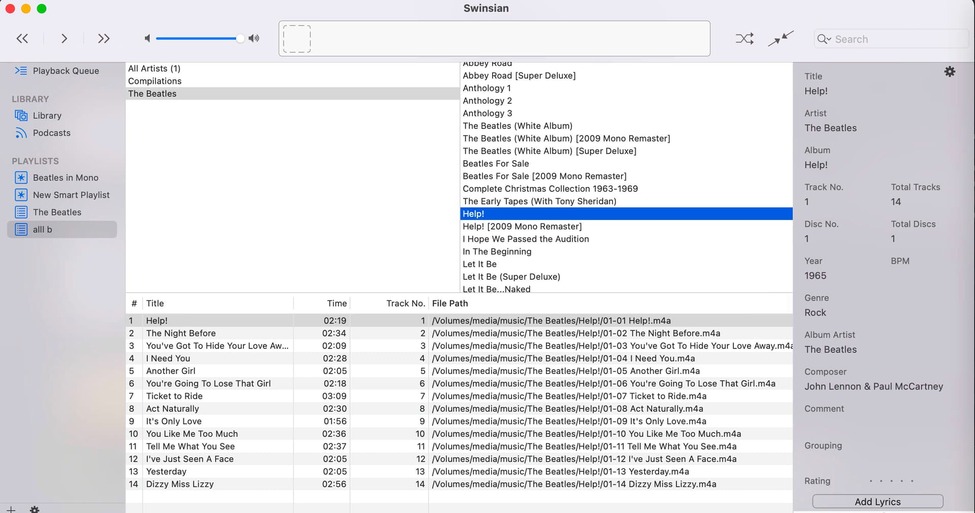Open track info gear menu

pos(950,72)
